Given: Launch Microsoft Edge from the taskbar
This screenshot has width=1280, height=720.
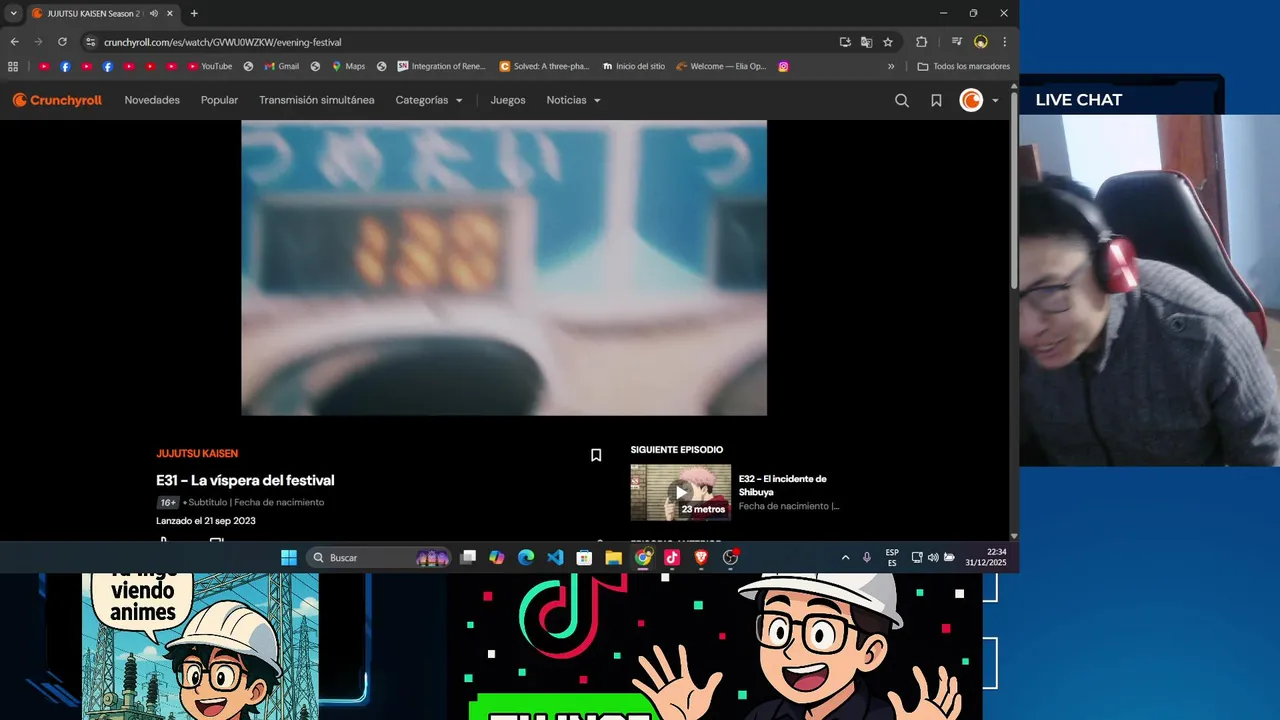Looking at the screenshot, I should coord(526,557).
